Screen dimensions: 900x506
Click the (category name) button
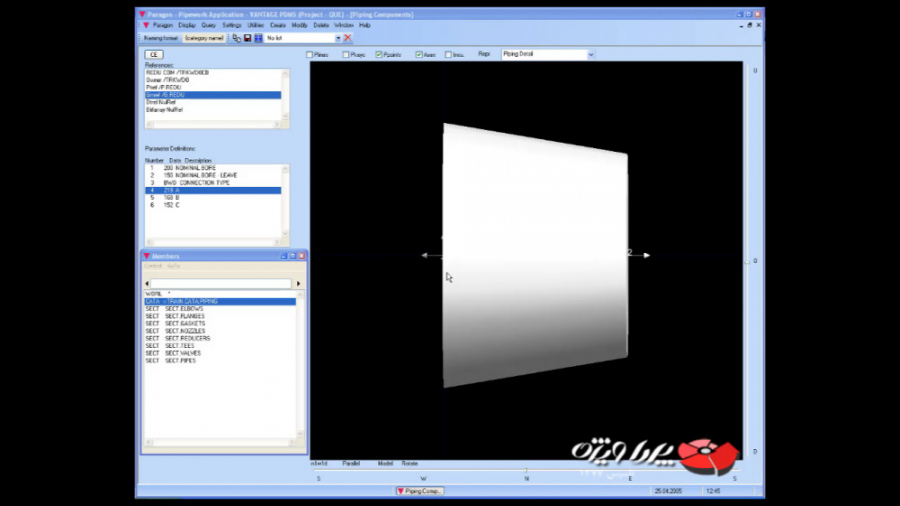pyautogui.click(x=204, y=38)
